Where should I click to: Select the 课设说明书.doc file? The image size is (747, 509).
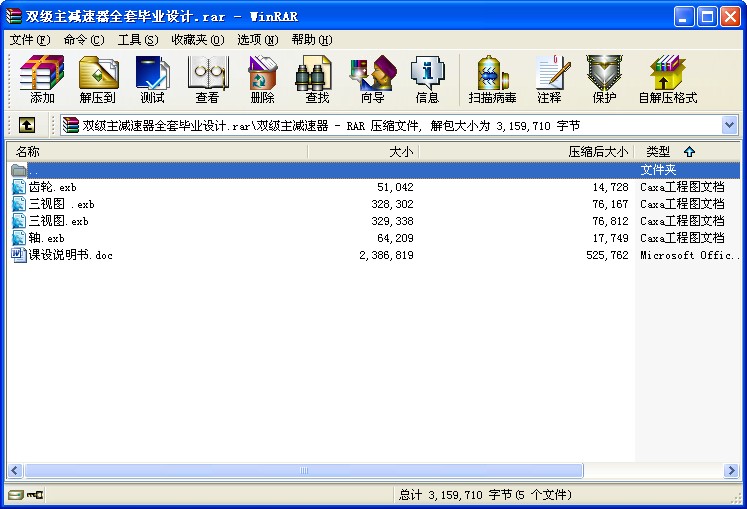click(70, 255)
